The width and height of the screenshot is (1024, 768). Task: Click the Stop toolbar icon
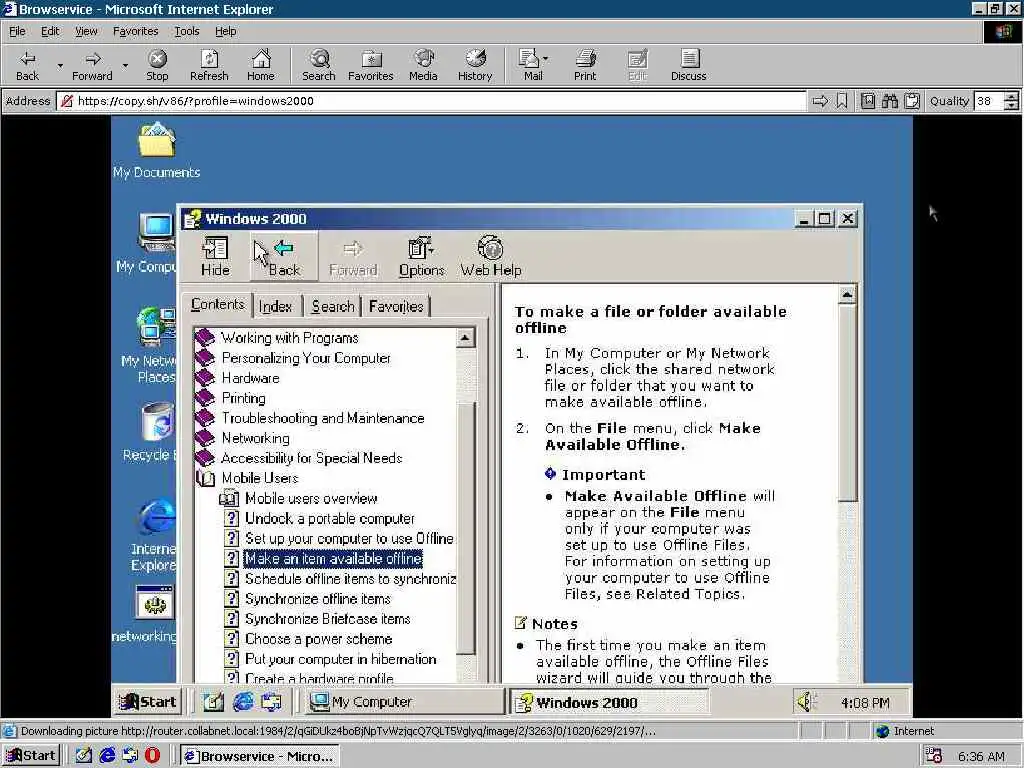coord(157,65)
